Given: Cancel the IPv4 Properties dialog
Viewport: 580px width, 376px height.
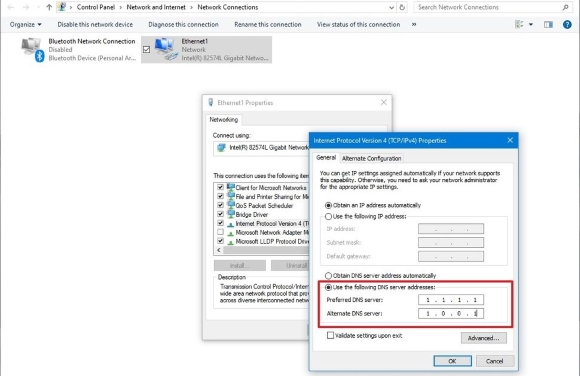Looking at the screenshot, I should (x=495, y=361).
